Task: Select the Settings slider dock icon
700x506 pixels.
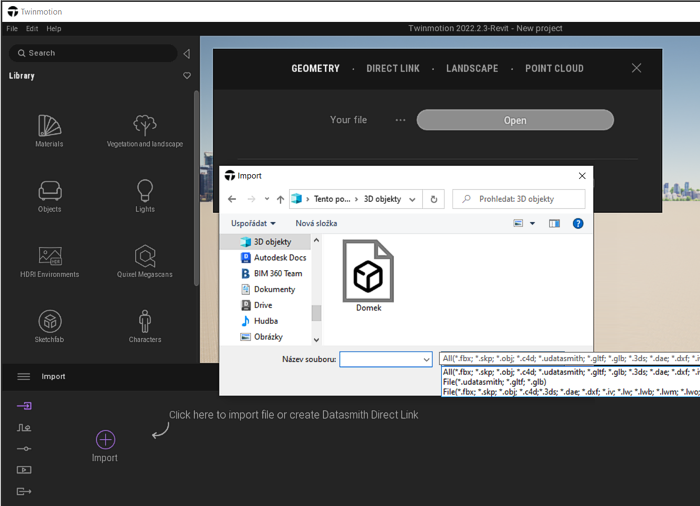Action: tap(24, 448)
